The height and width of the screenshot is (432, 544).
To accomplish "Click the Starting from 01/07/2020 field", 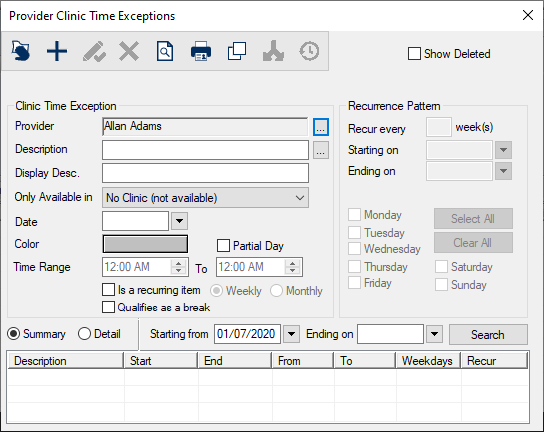I will click(x=247, y=334).
